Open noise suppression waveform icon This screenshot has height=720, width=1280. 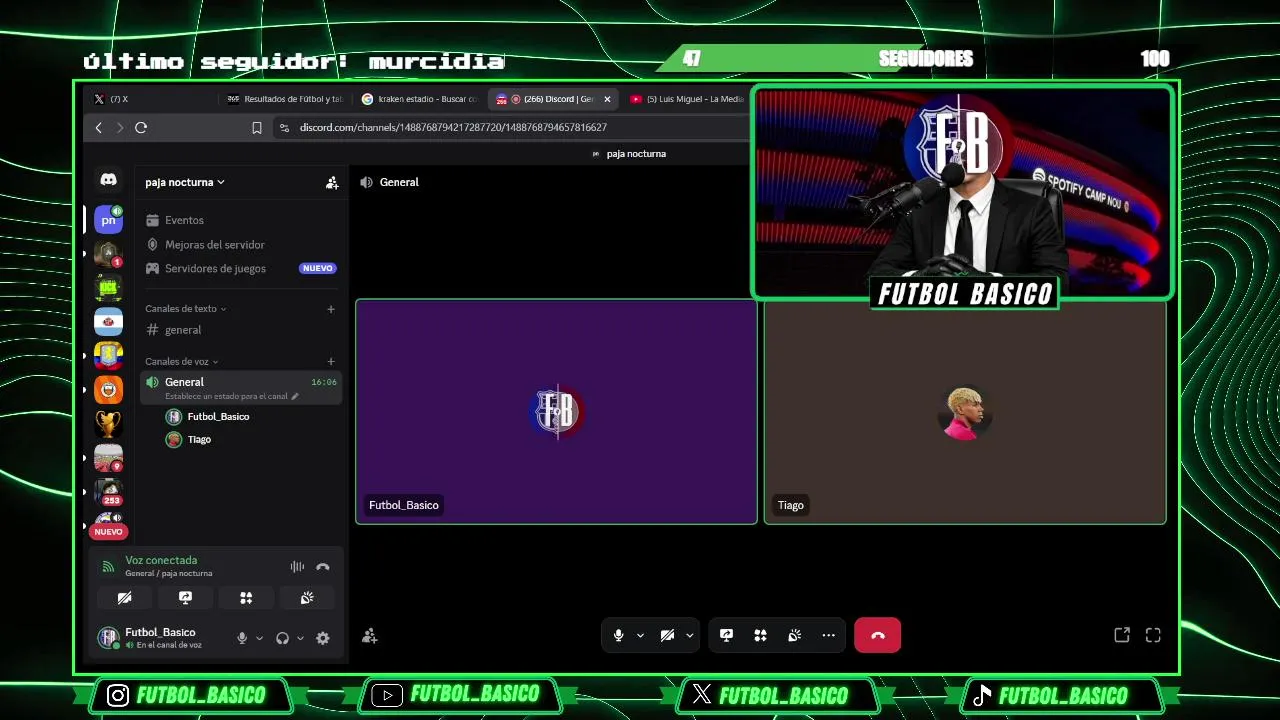click(x=297, y=567)
